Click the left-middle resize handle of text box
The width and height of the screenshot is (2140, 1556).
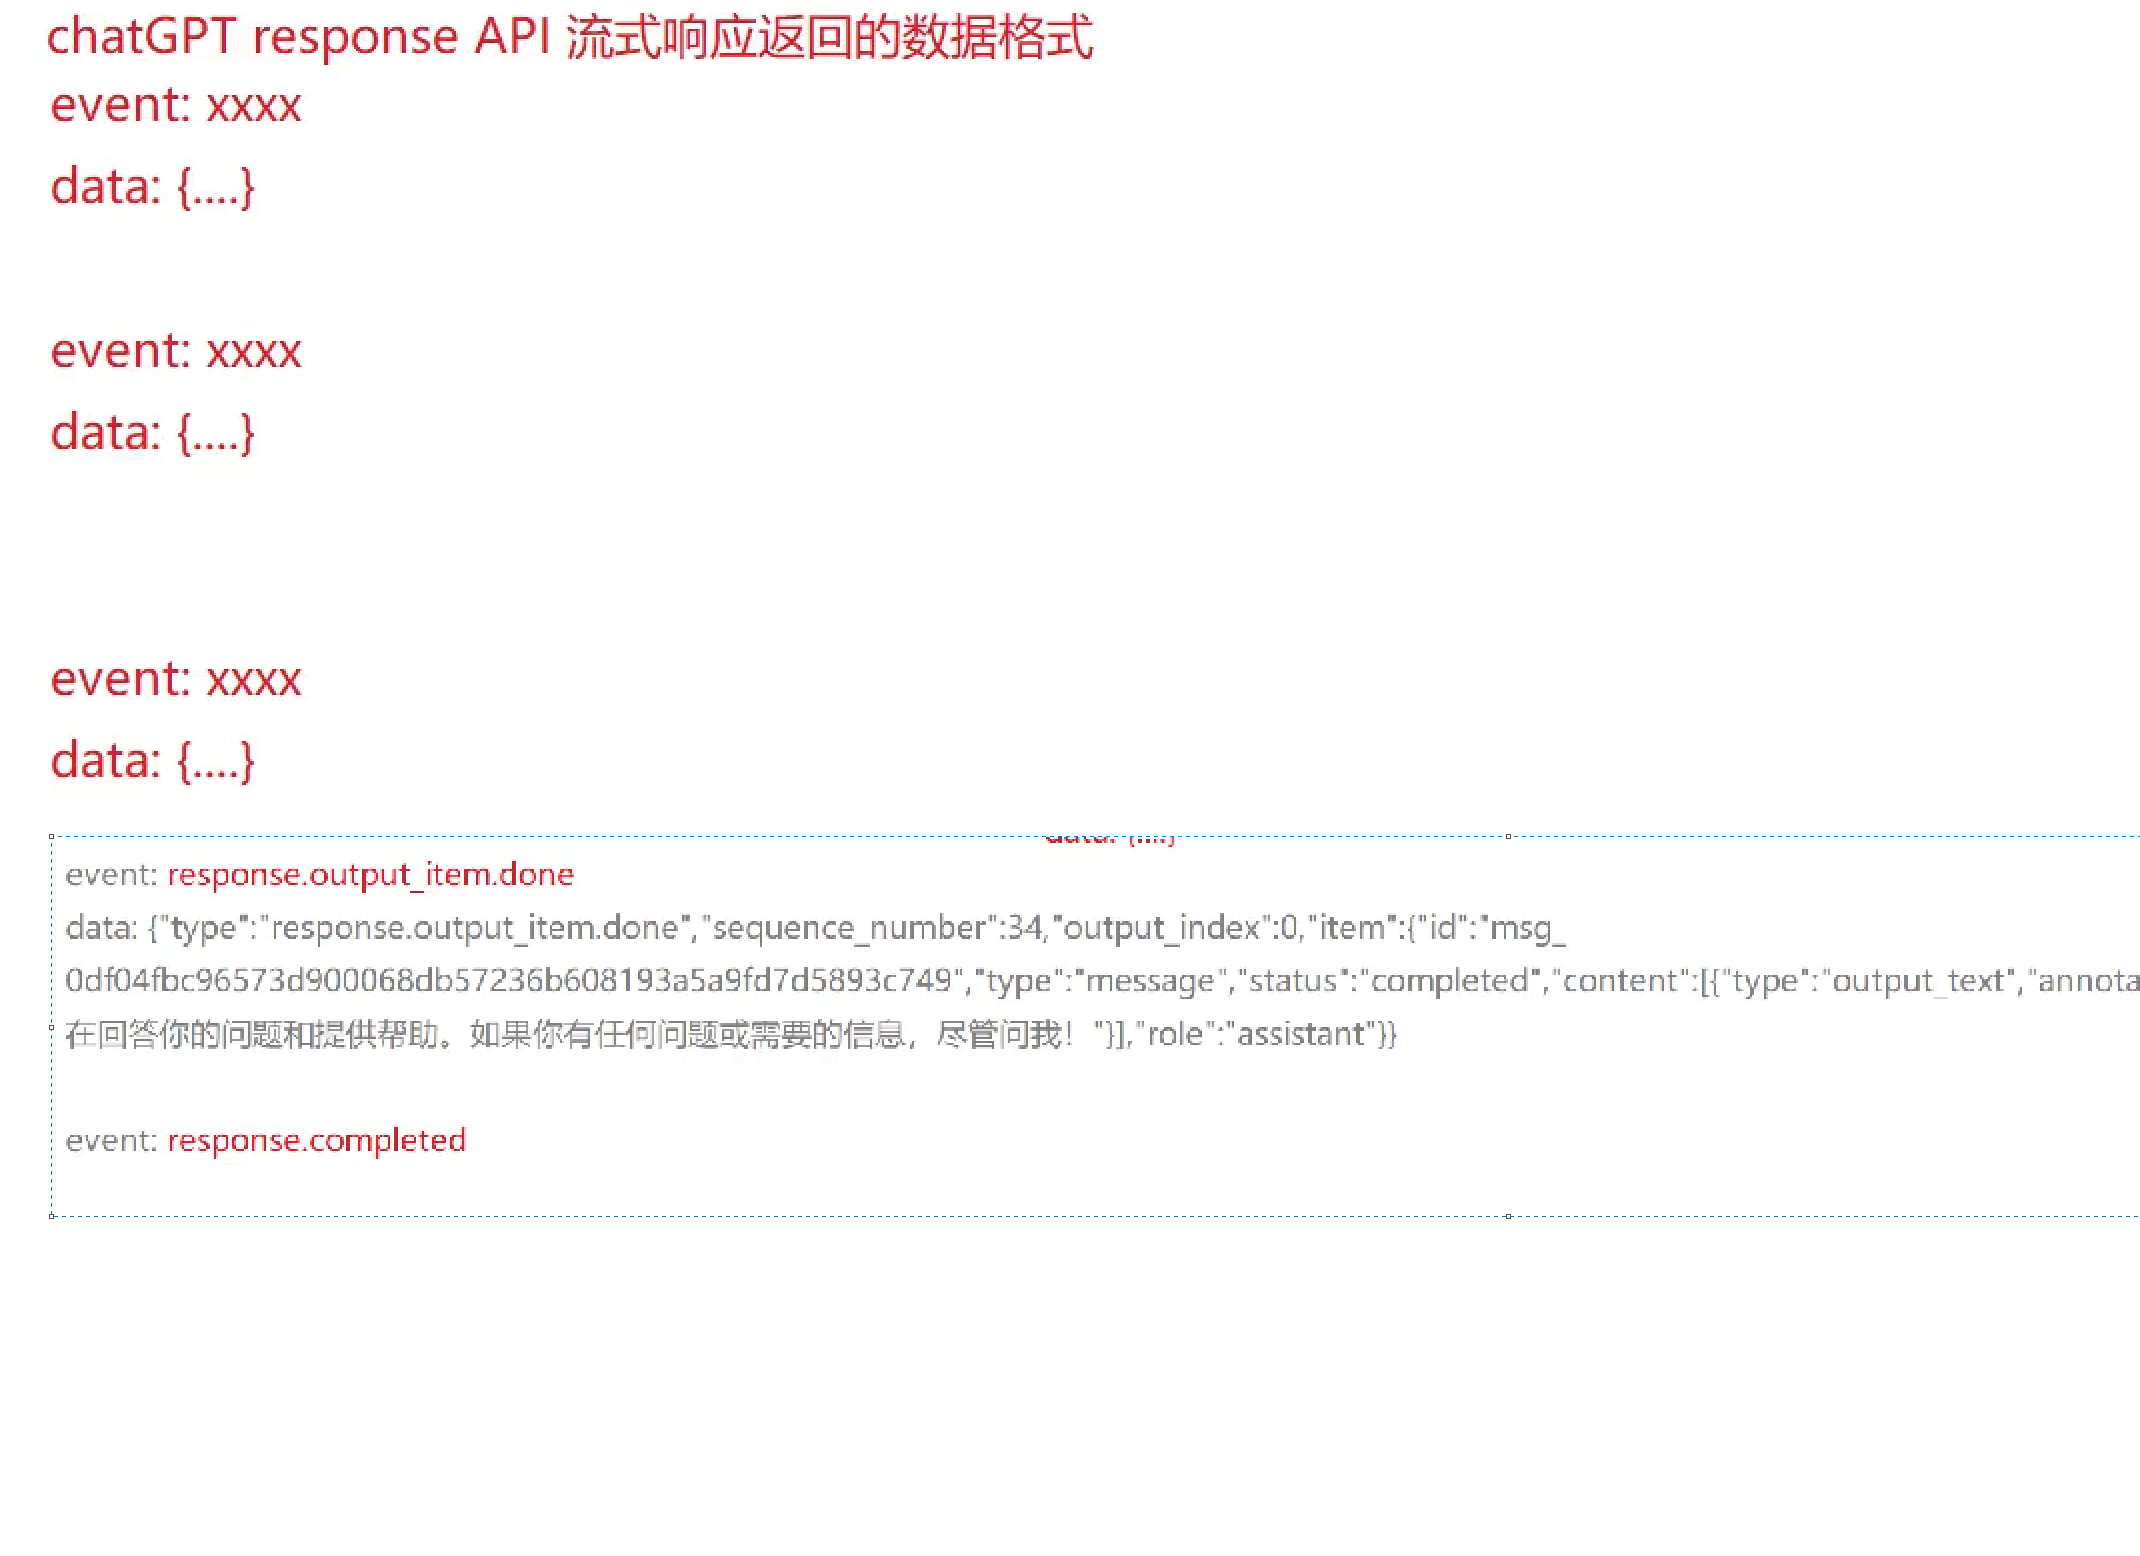tap(51, 1027)
